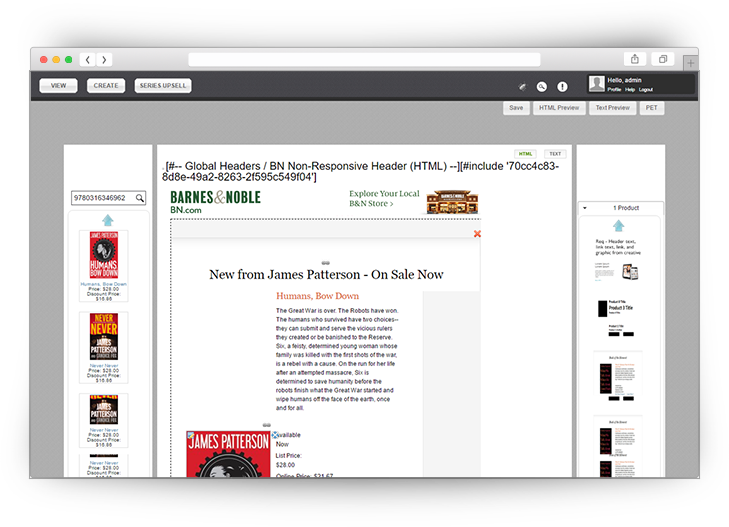The image size is (729, 527).
Task: Click the Logout link
Action: coord(646,90)
